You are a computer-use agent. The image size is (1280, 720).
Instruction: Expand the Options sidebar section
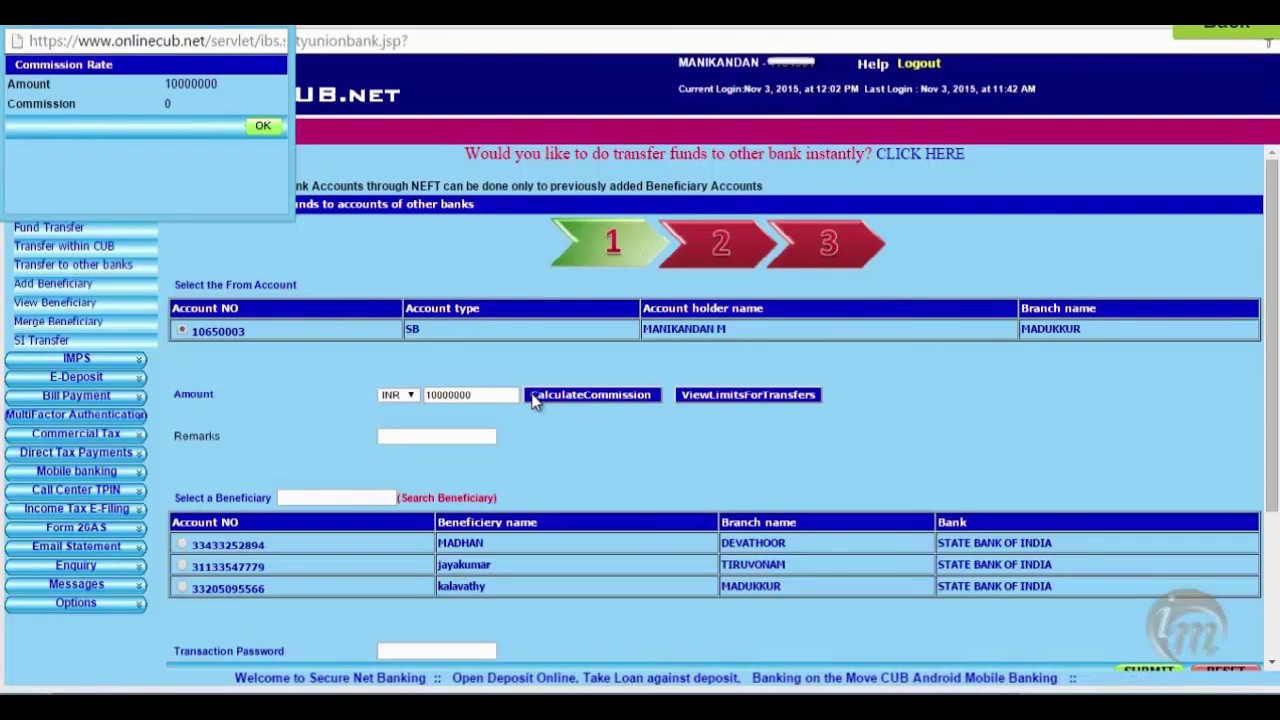(x=76, y=604)
